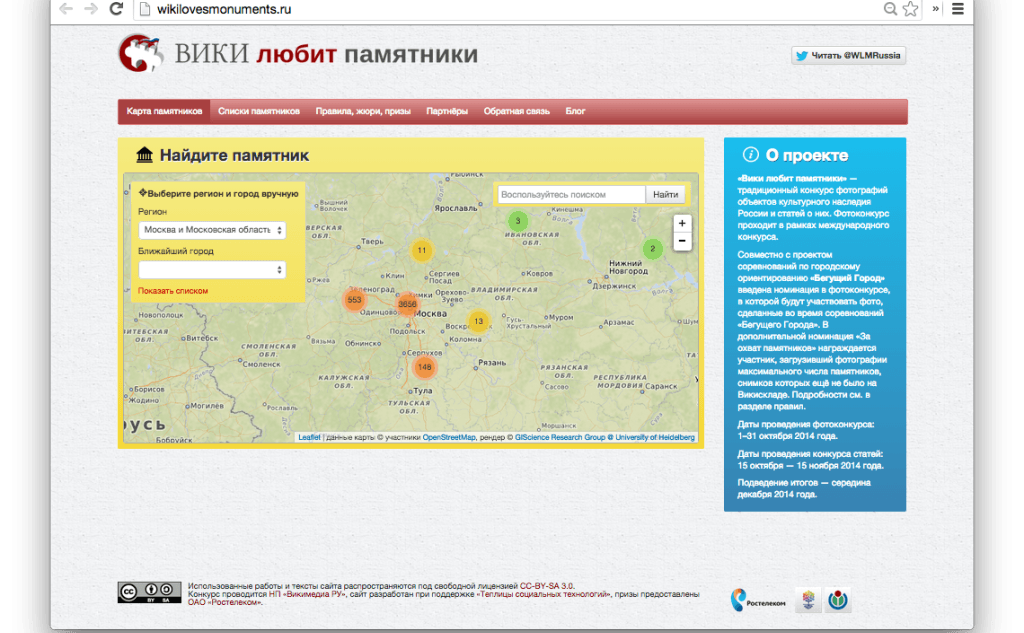
Task: Click the Rostelecom sponsor logo
Action: tap(757, 600)
